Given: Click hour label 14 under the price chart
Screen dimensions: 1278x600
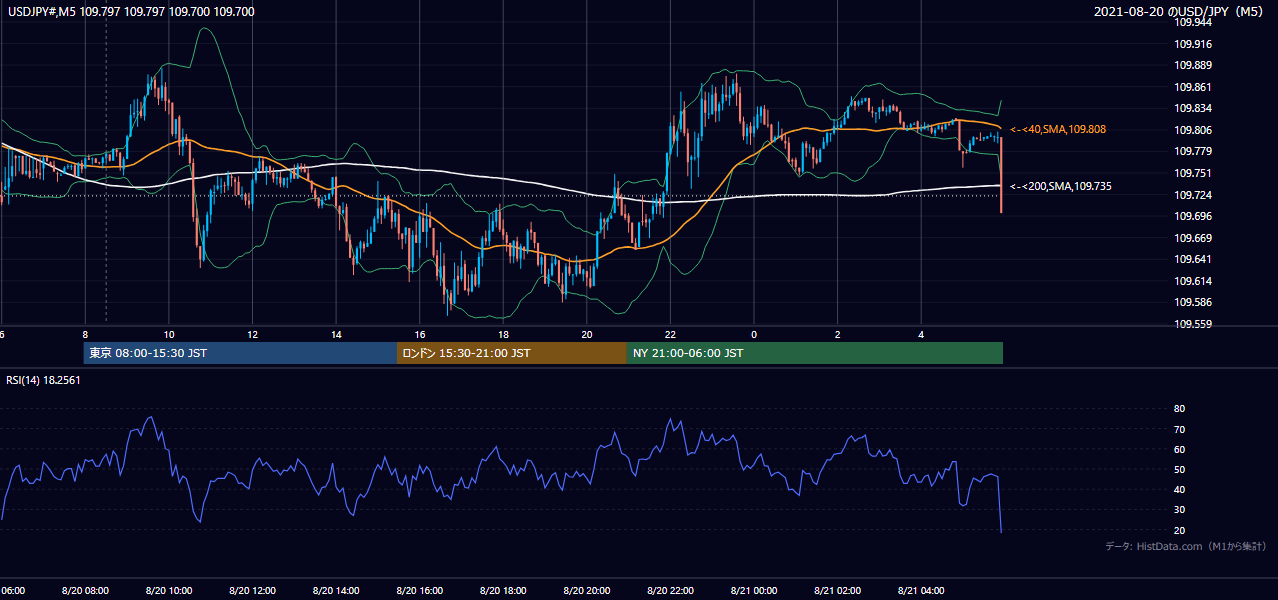Looking at the screenshot, I should tap(336, 334).
